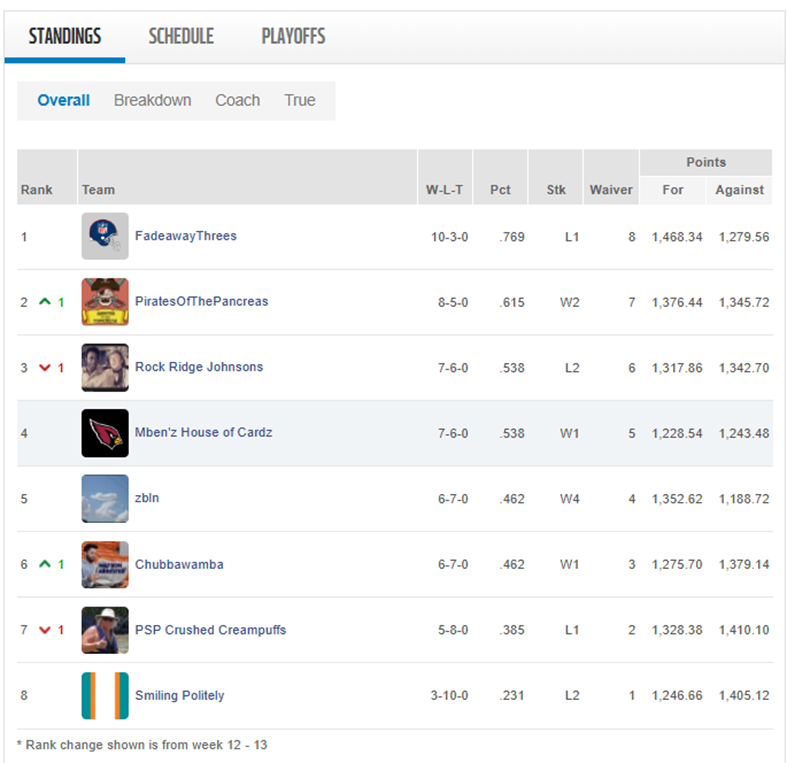The width and height of the screenshot is (787, 763).
Task: Click the .615 win percentage cell
Action: [x=512, y=302]
